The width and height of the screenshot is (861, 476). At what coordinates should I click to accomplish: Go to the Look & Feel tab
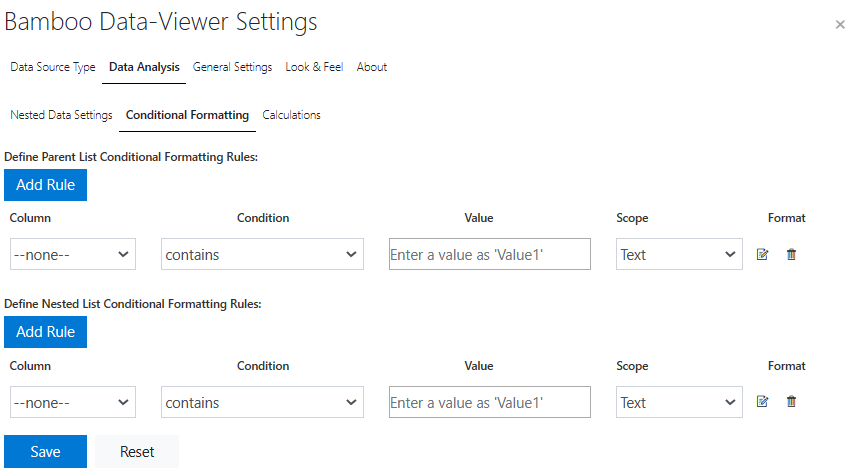314,67
